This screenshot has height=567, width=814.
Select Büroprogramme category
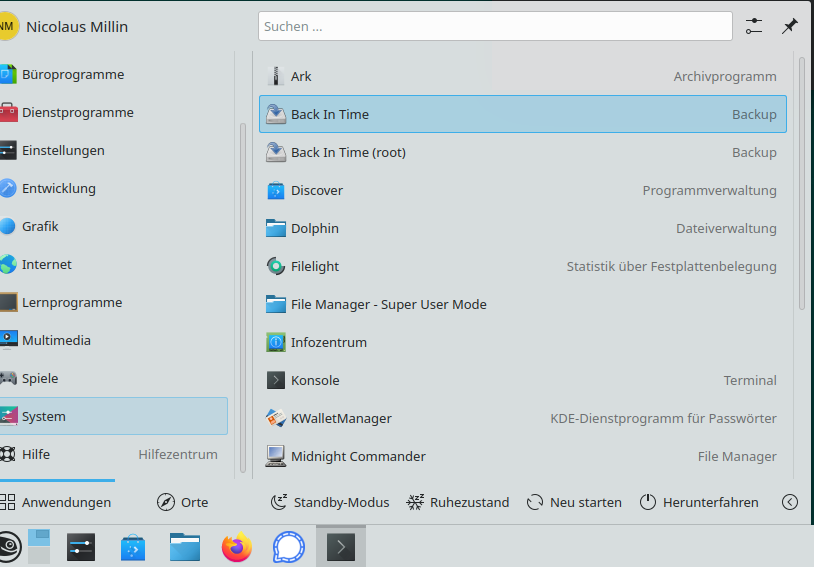tap(114, 74)
